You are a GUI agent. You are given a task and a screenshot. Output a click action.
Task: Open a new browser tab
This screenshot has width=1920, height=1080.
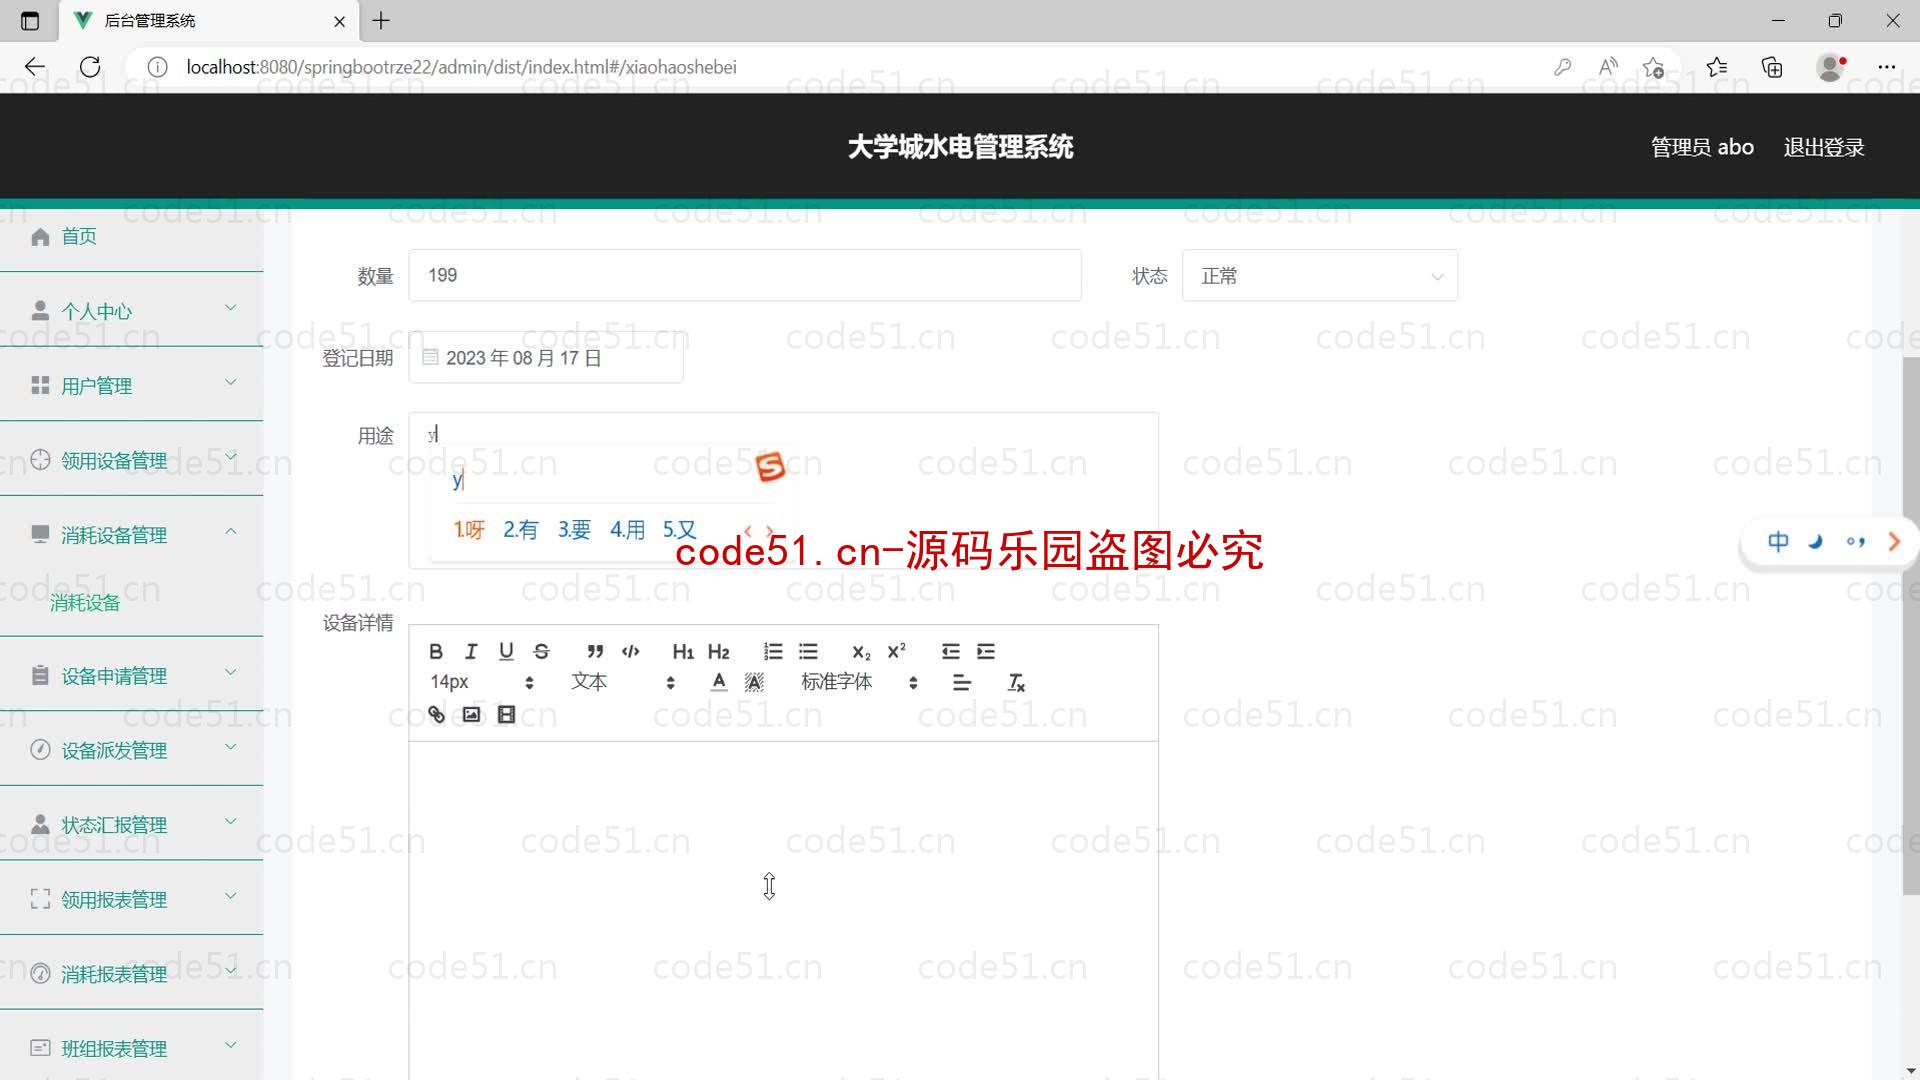381,21
